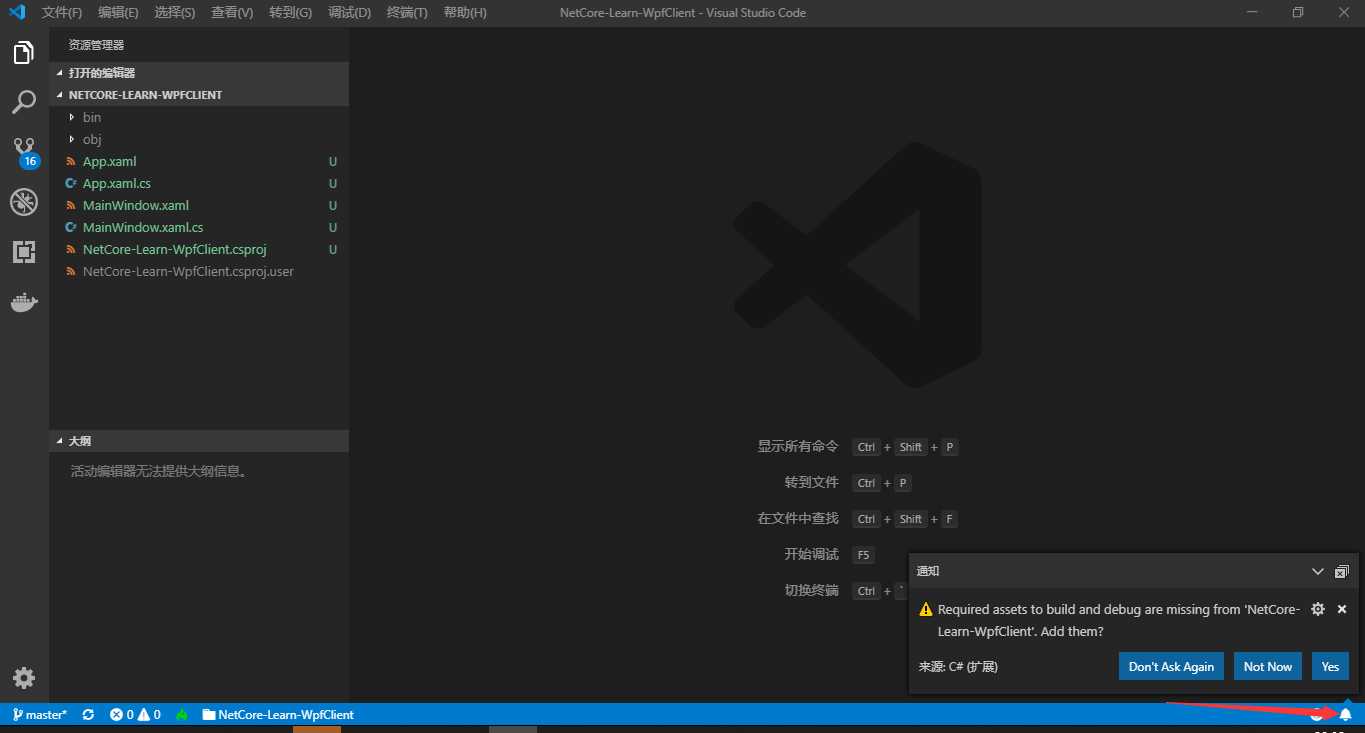Open the Extensions view

click(24, 252)
